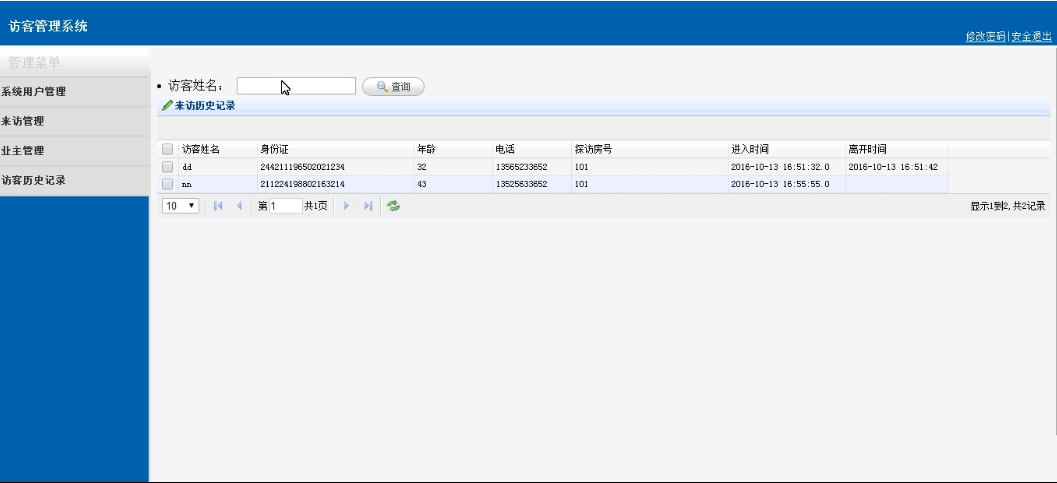
Task: Select the checkbox for visitor dd
Action: pos(167,166)
